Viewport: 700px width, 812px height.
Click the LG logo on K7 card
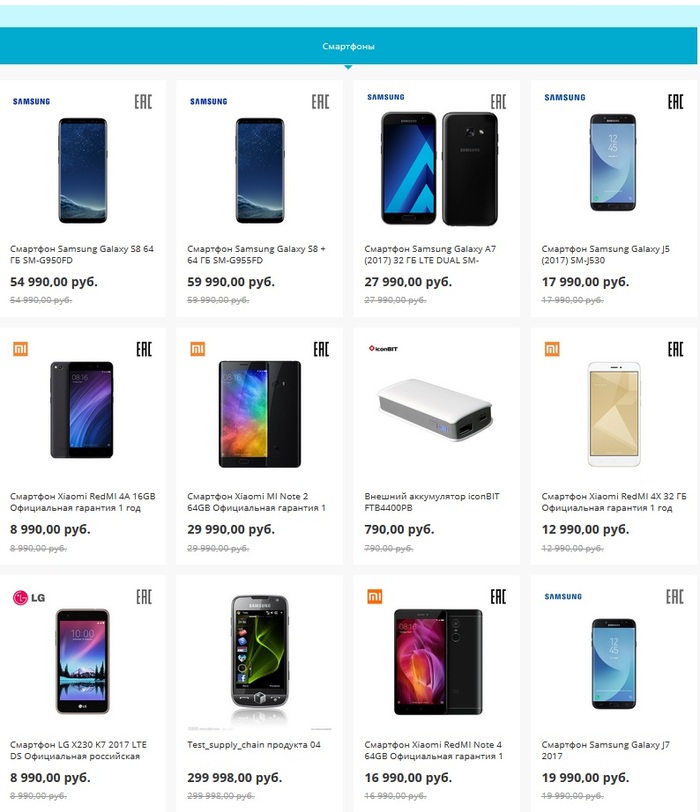[28, 598]
